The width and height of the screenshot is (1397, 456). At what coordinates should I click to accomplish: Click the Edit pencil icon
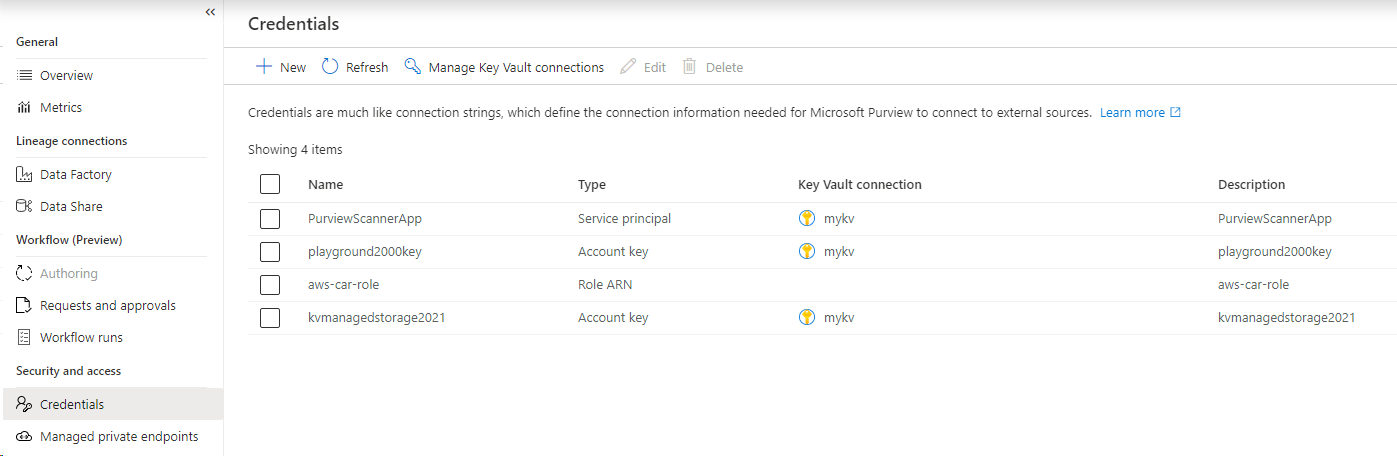[628, 67]
